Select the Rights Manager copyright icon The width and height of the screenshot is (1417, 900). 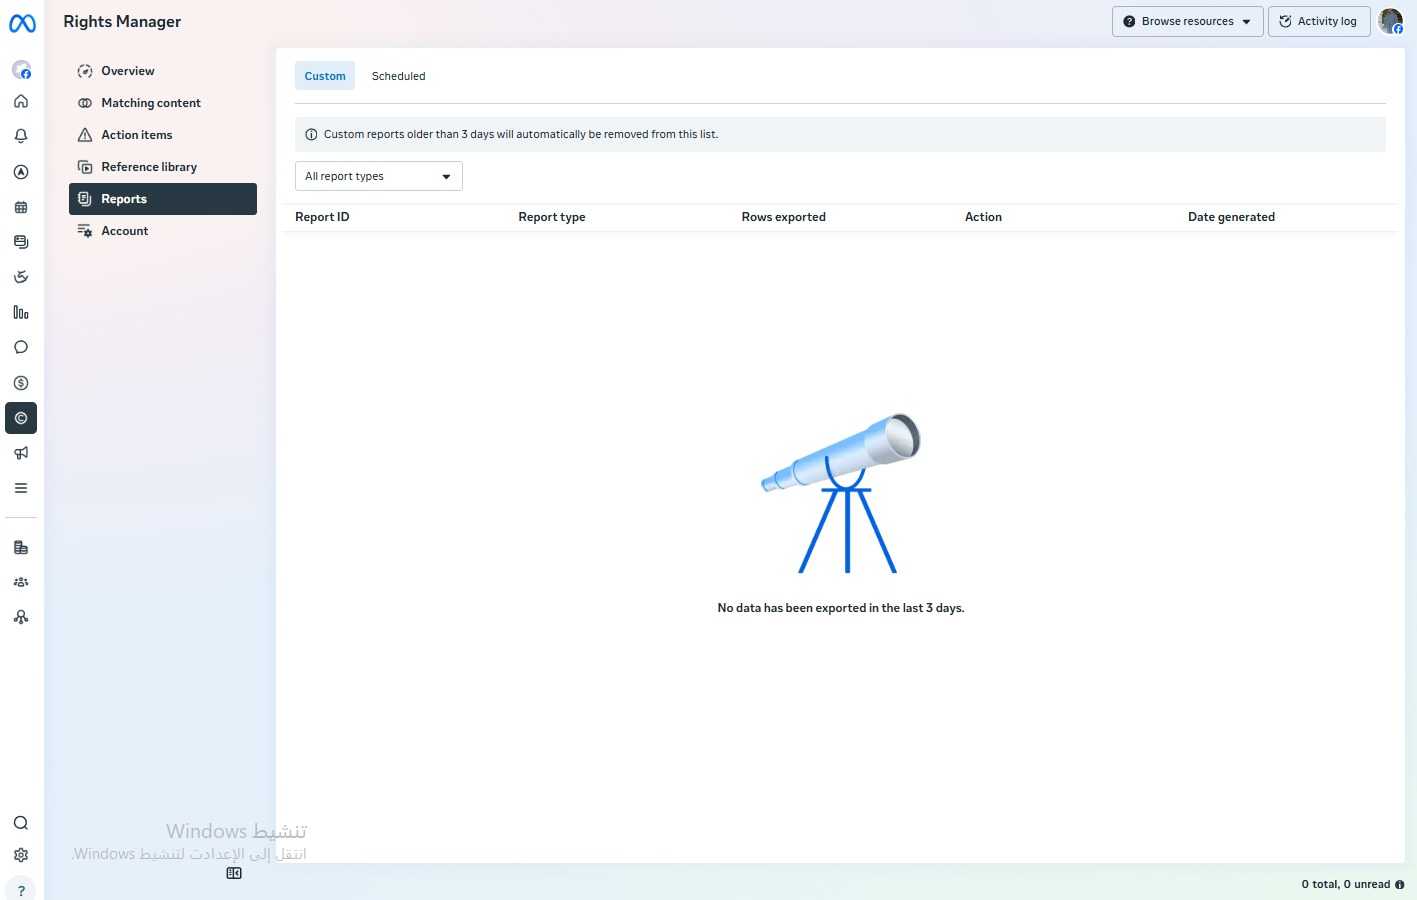click(x=21, y=418)
